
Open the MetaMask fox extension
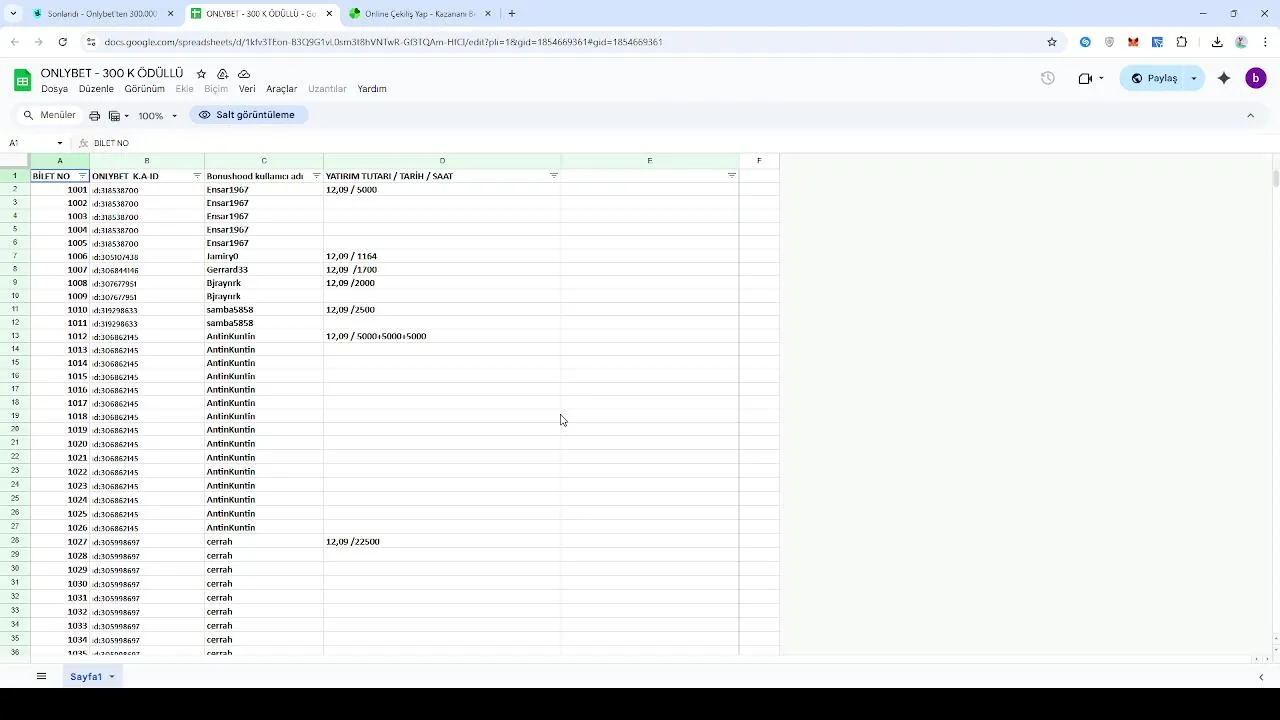click(x=1133, y=42)
